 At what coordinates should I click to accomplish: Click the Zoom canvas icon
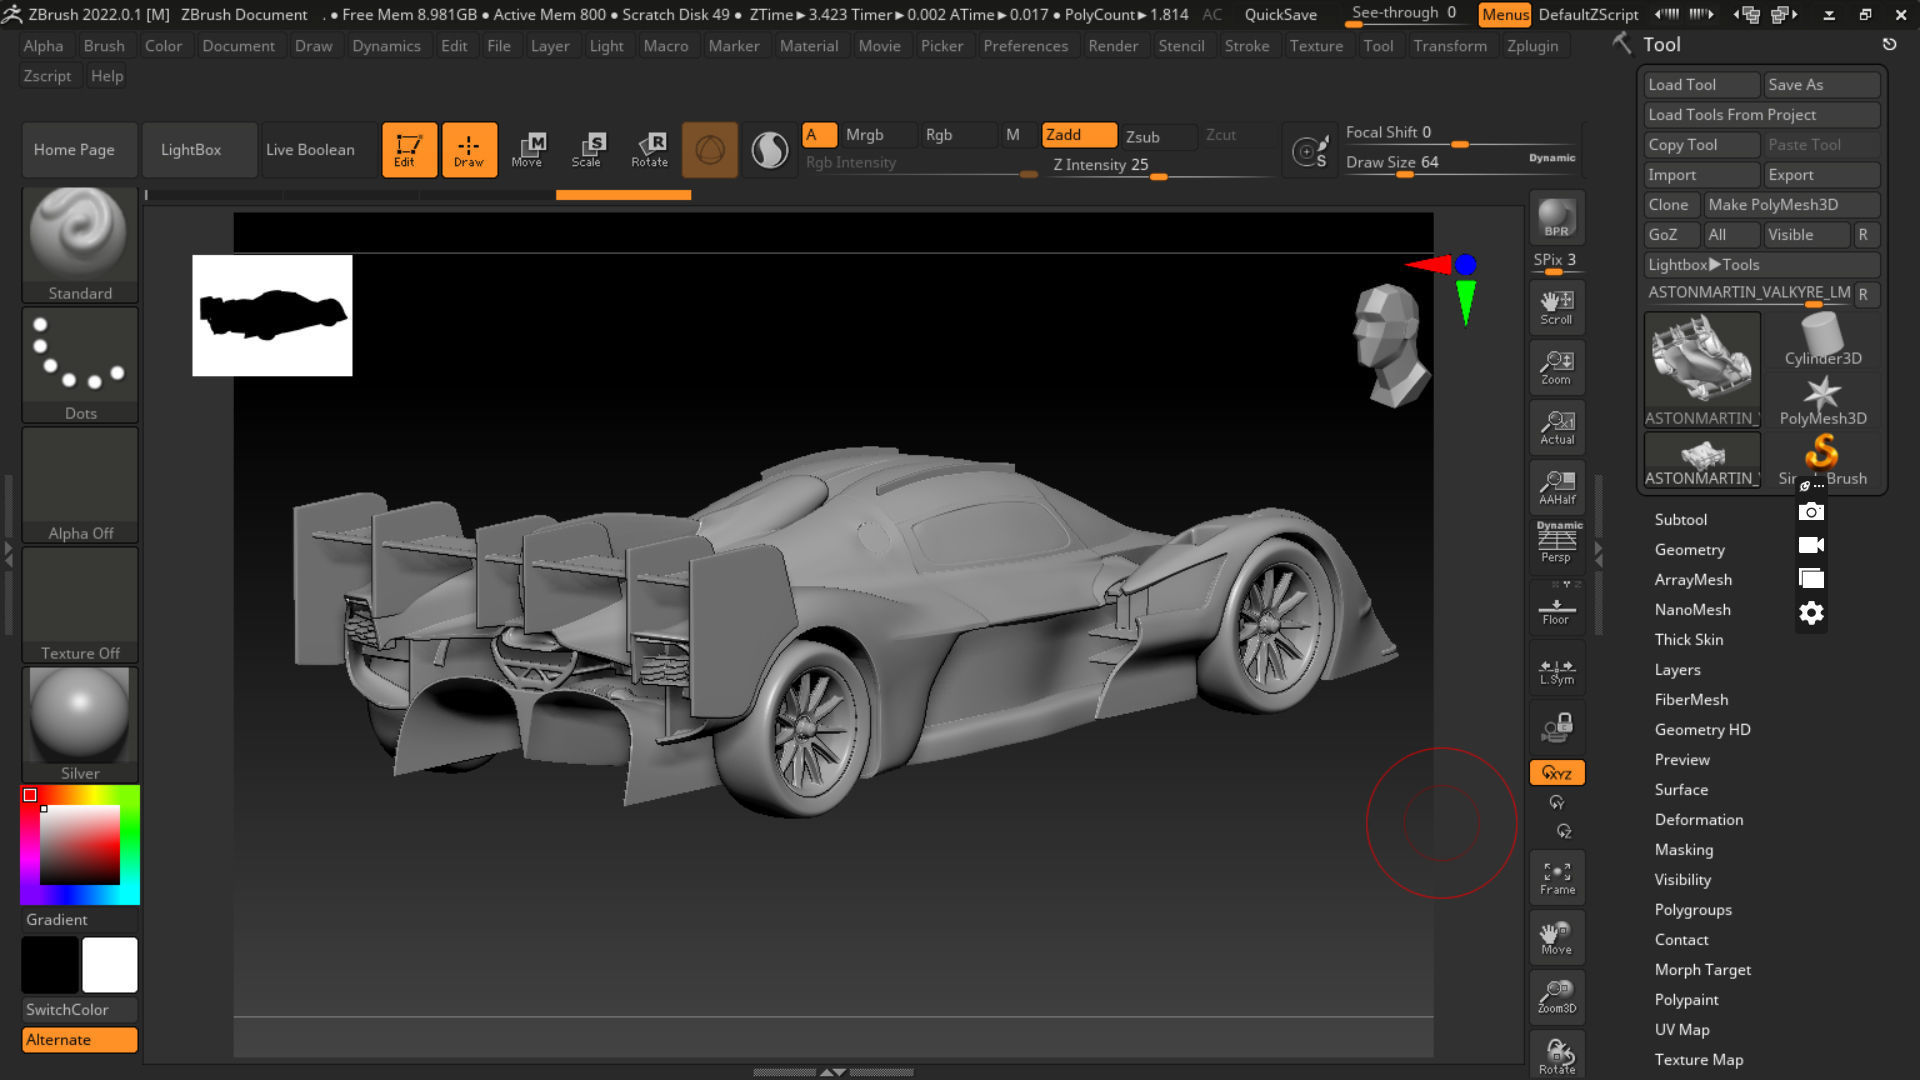[1557, 367]
